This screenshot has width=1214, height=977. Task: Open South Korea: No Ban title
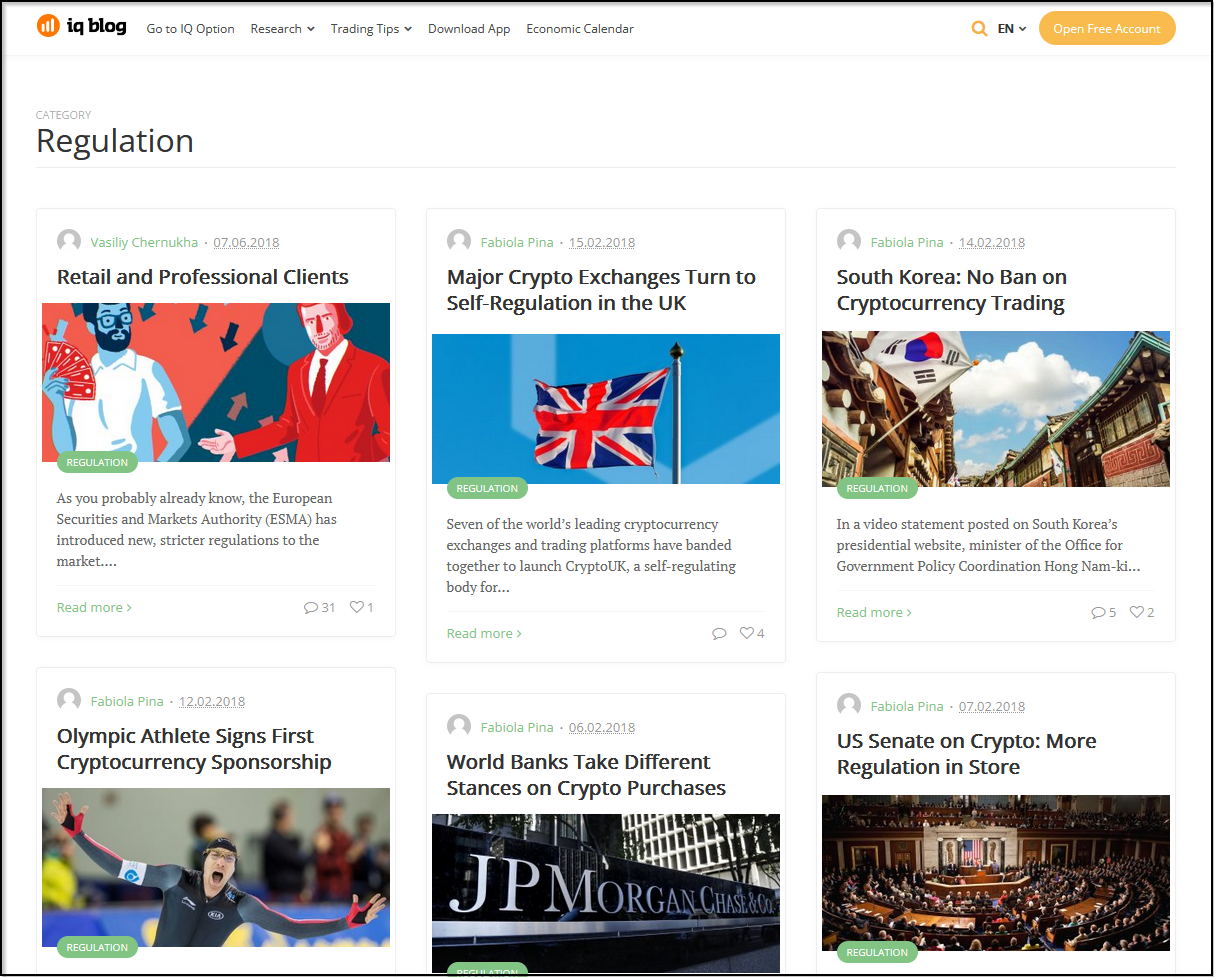[x=952, y=290]
